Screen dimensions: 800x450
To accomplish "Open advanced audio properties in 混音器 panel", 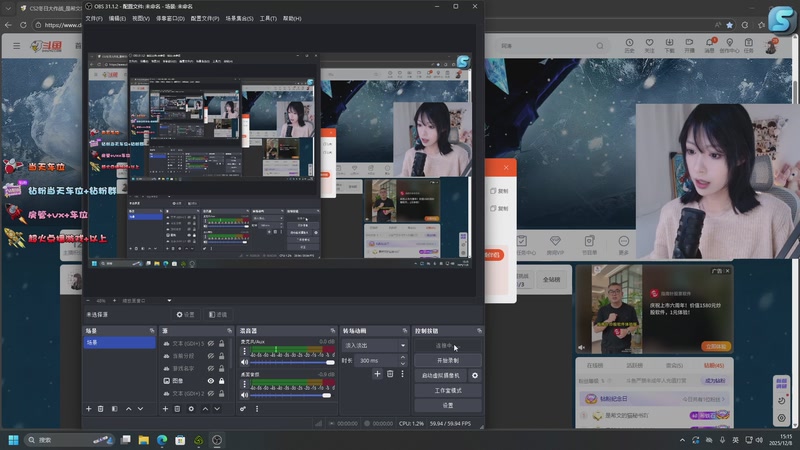I will click(x=243, y=409).
